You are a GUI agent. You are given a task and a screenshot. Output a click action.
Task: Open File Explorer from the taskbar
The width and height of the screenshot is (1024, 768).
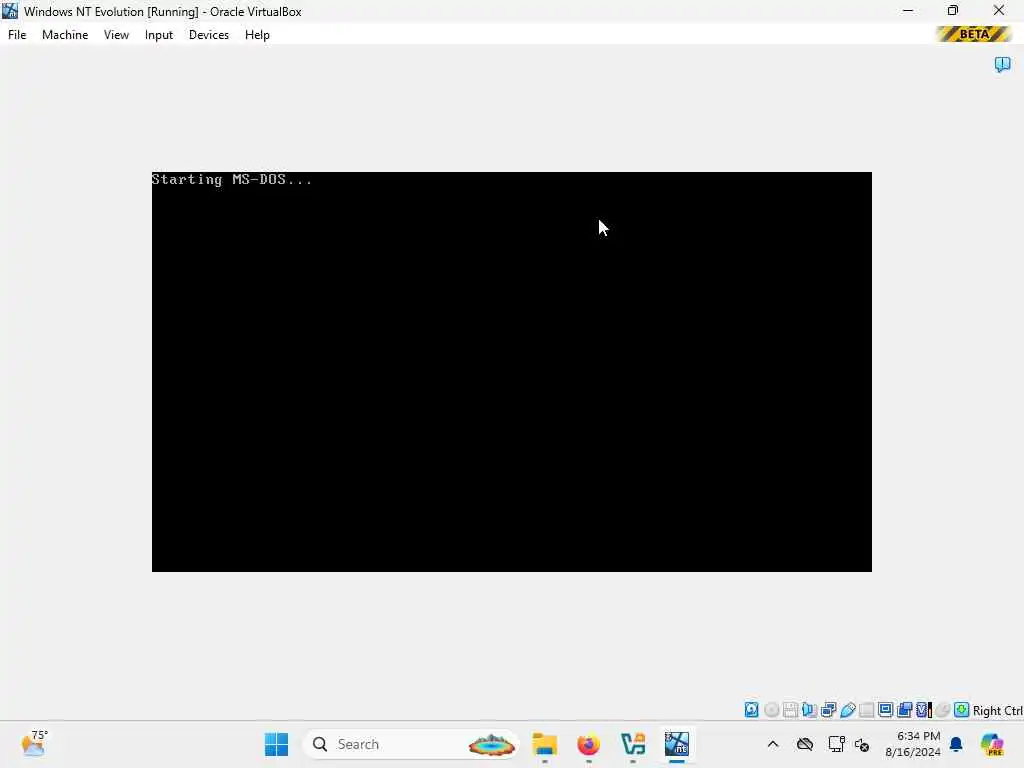[x=545, y=744]
